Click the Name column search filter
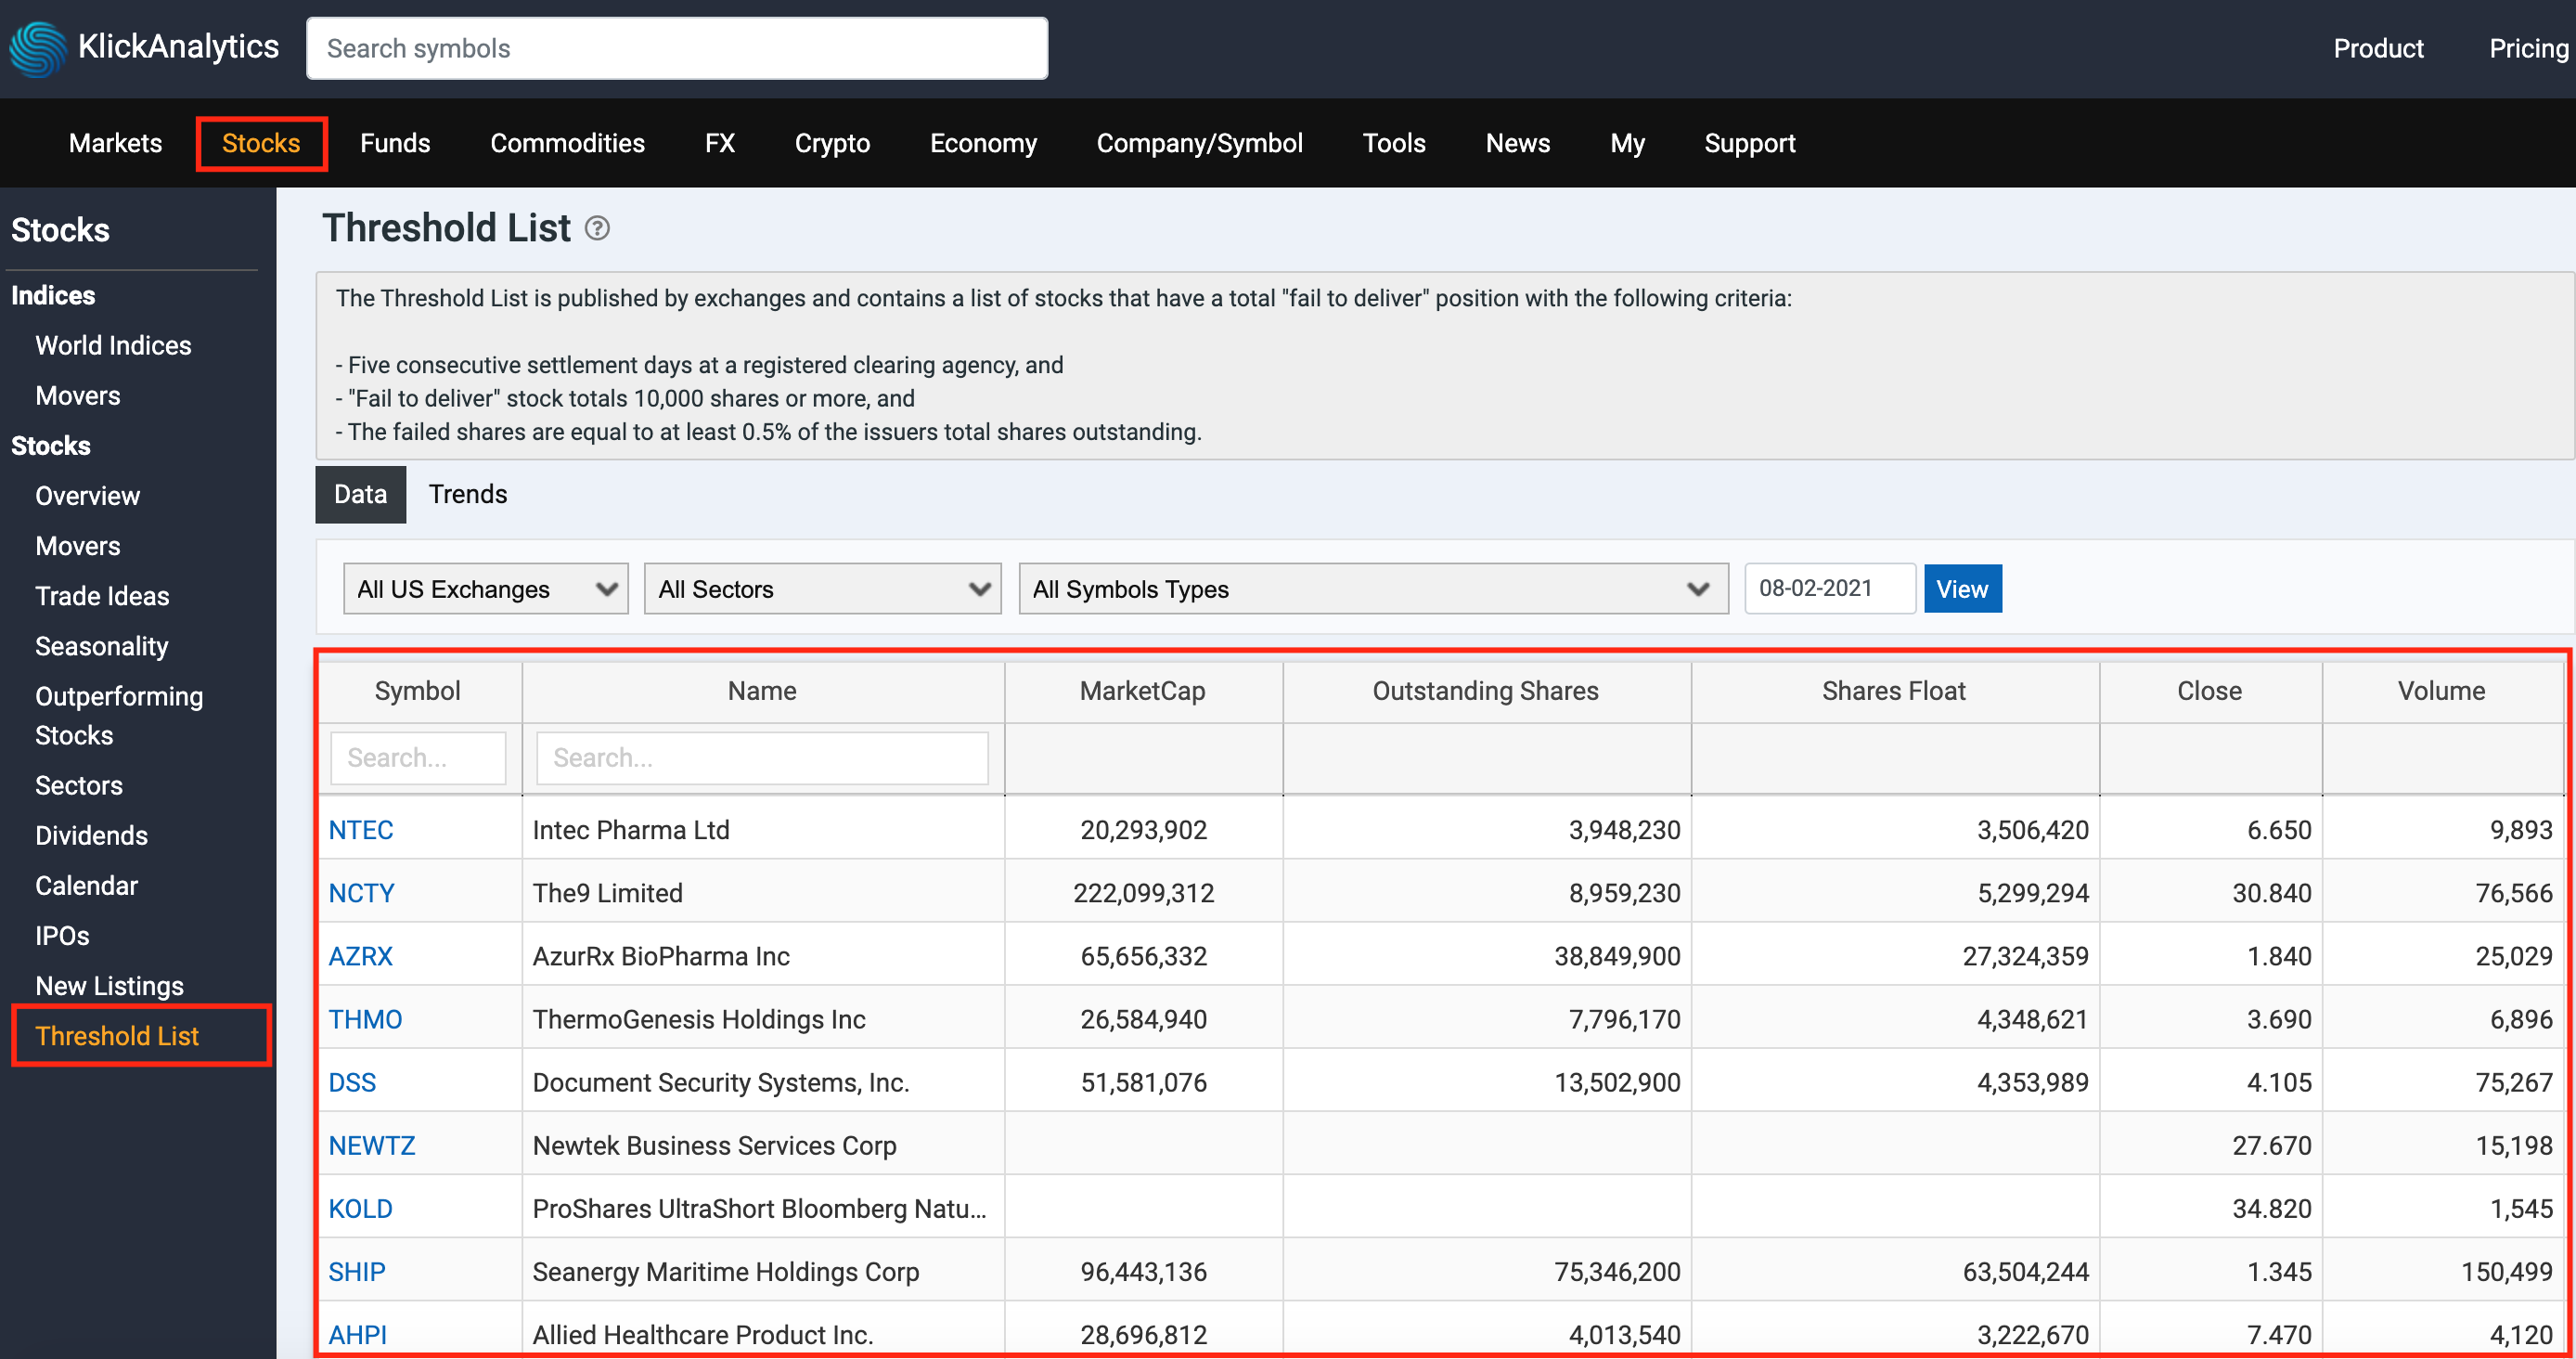2576x1359 pixels. (762, 758)
